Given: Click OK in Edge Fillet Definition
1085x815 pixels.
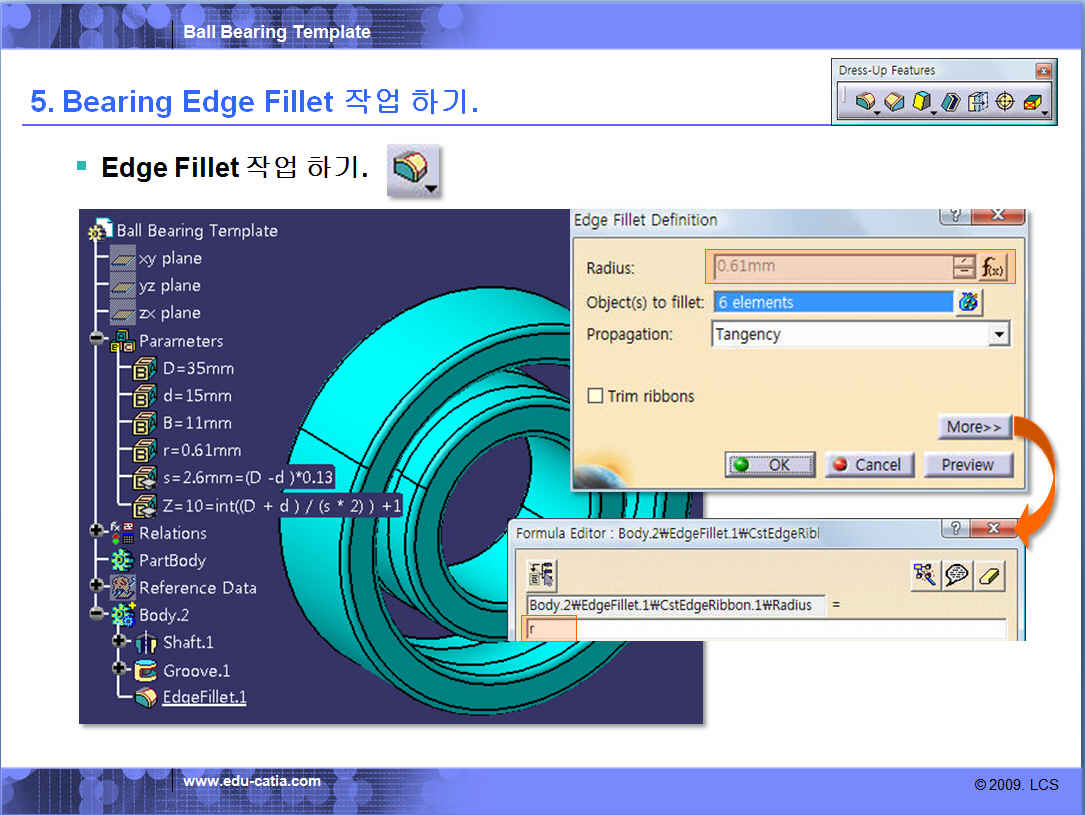Looking at the screenshot, I should point(770,464).
